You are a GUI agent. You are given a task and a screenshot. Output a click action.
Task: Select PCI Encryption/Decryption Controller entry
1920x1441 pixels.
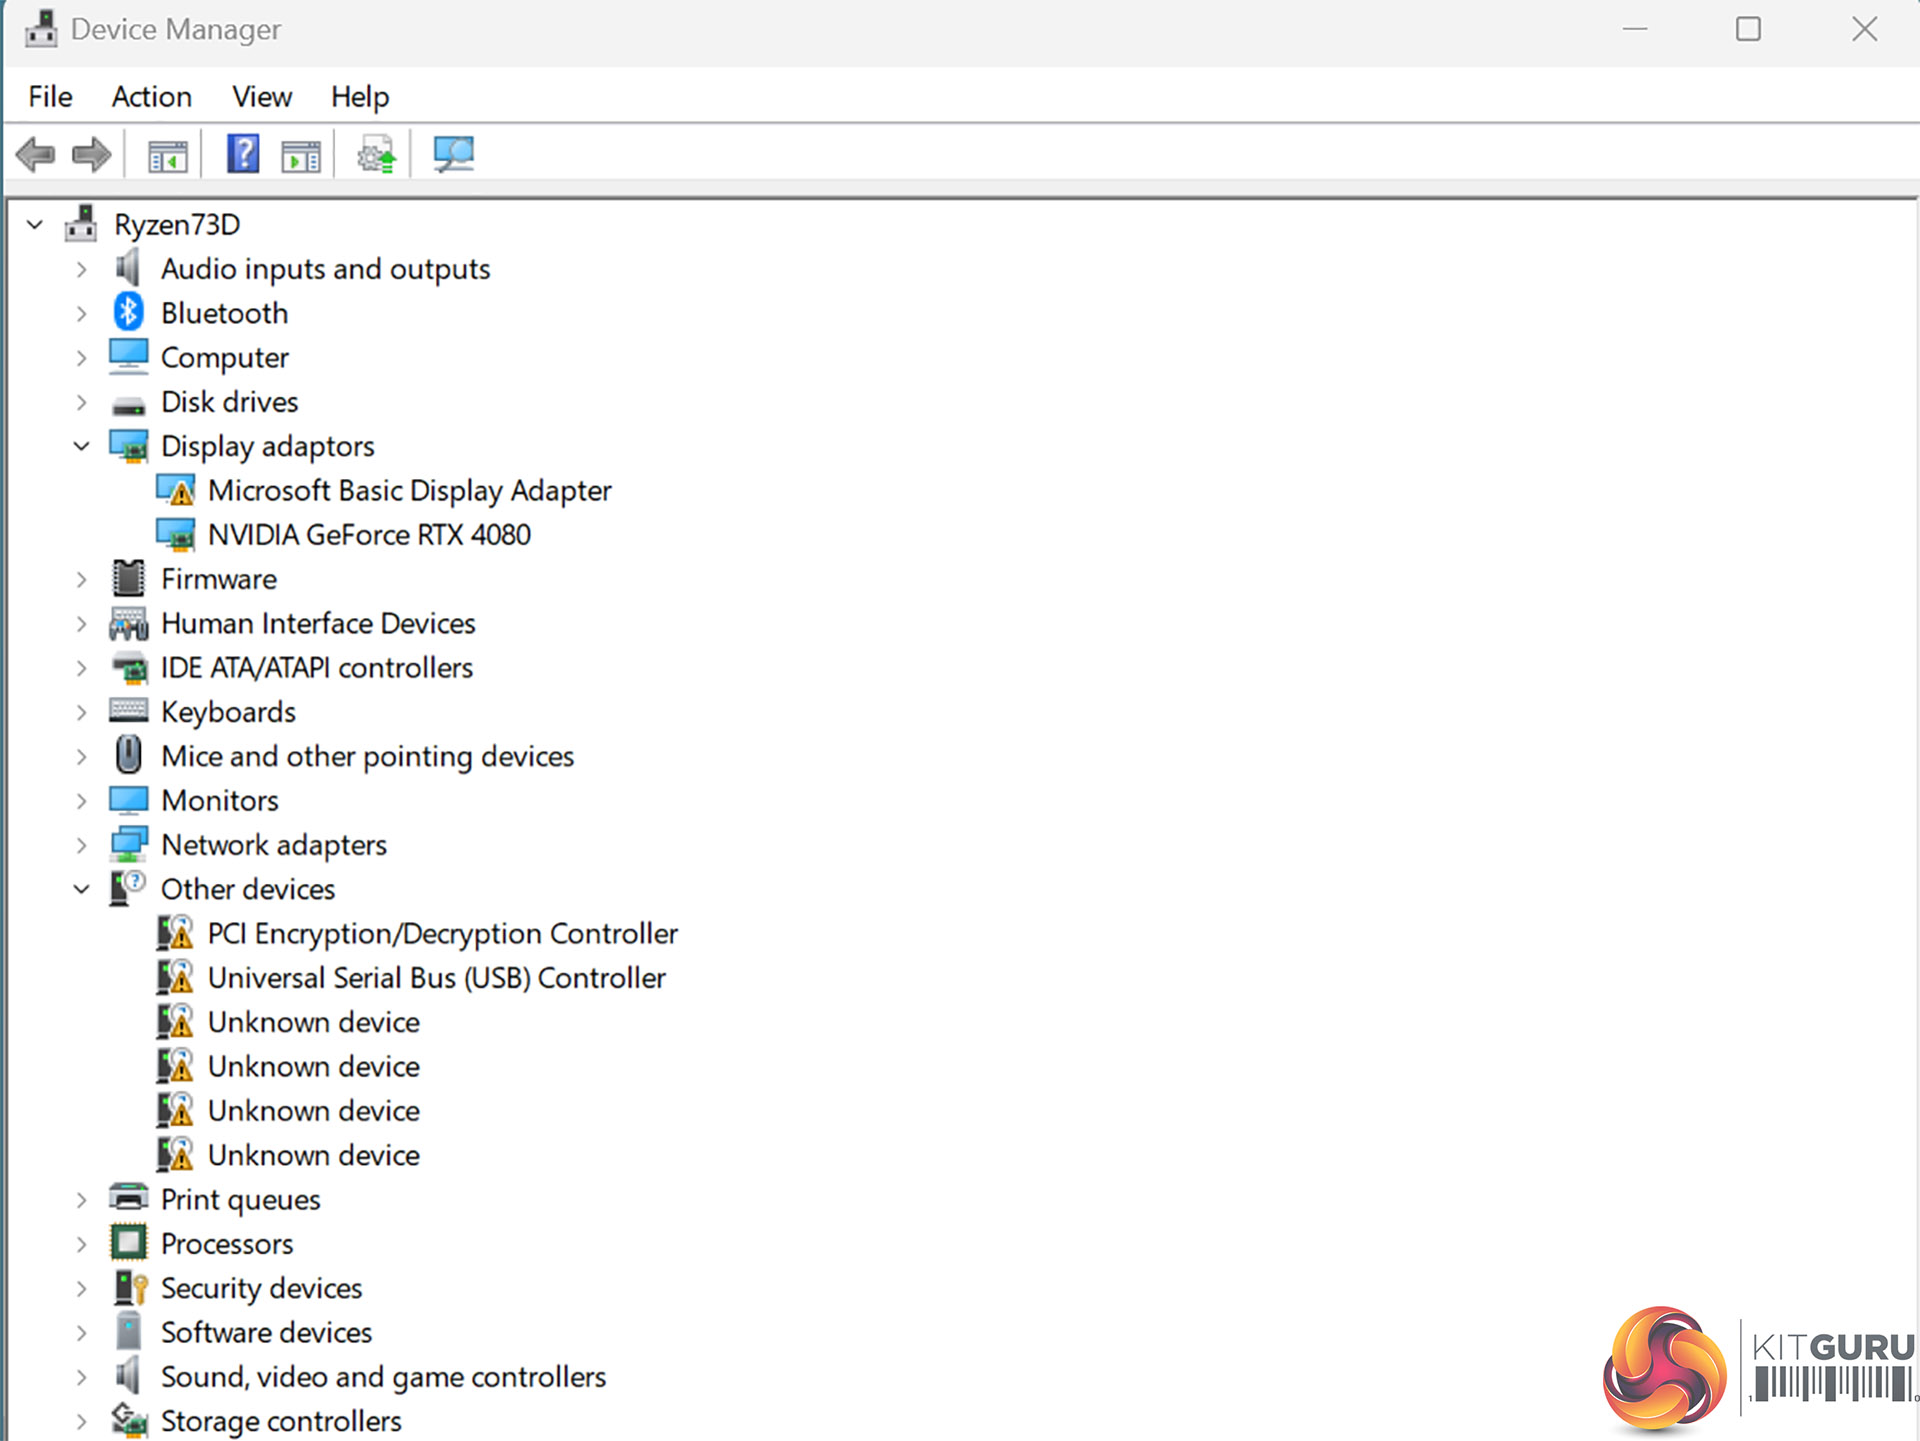[x=442, y=934]
